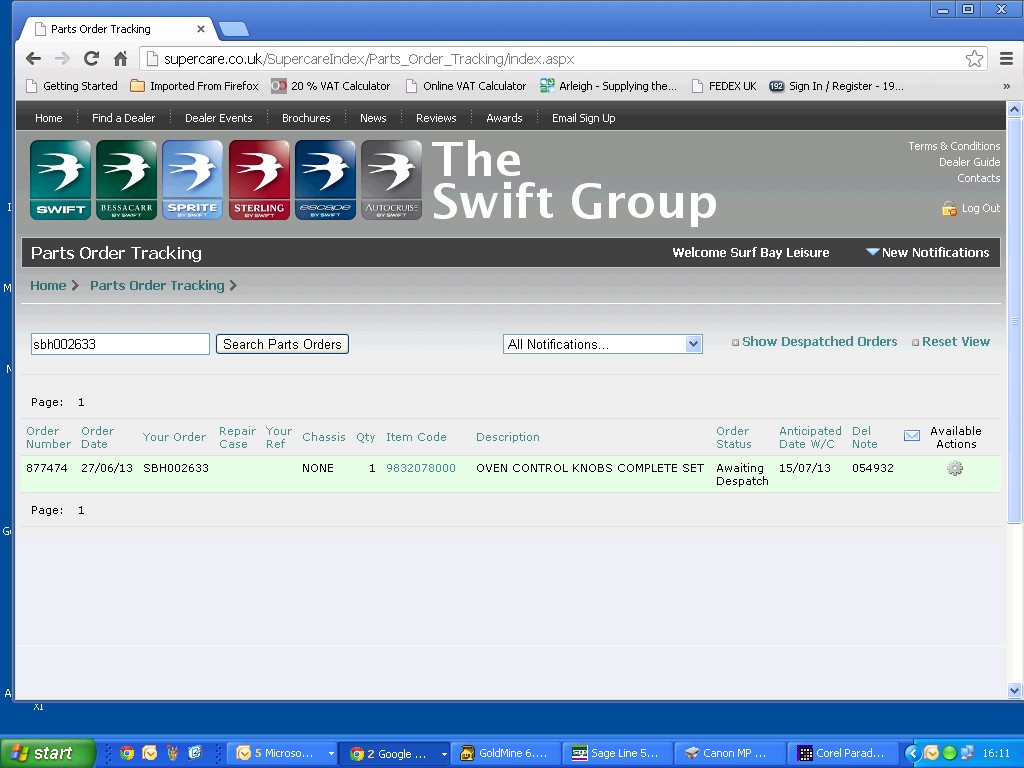Close the Parts Order Tracking tab
The height and width of the screenshot is (768, 1024).
[200, 29]
